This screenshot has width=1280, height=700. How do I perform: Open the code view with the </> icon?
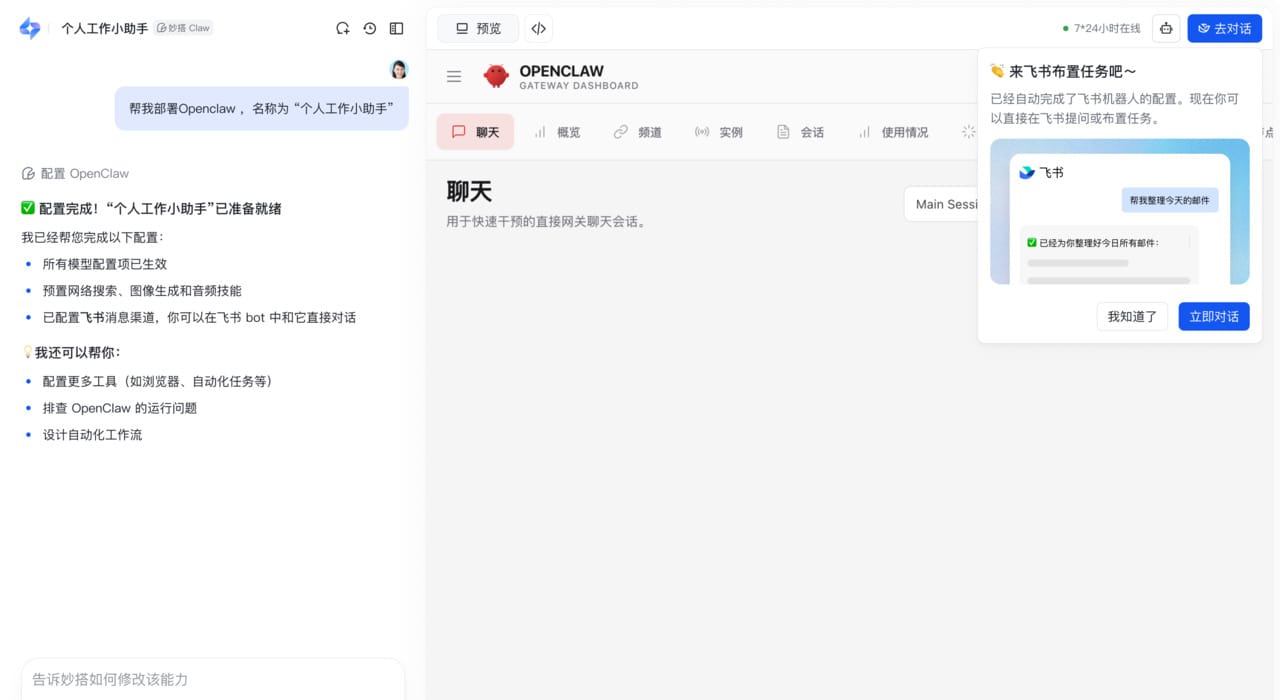click(538, 28)
